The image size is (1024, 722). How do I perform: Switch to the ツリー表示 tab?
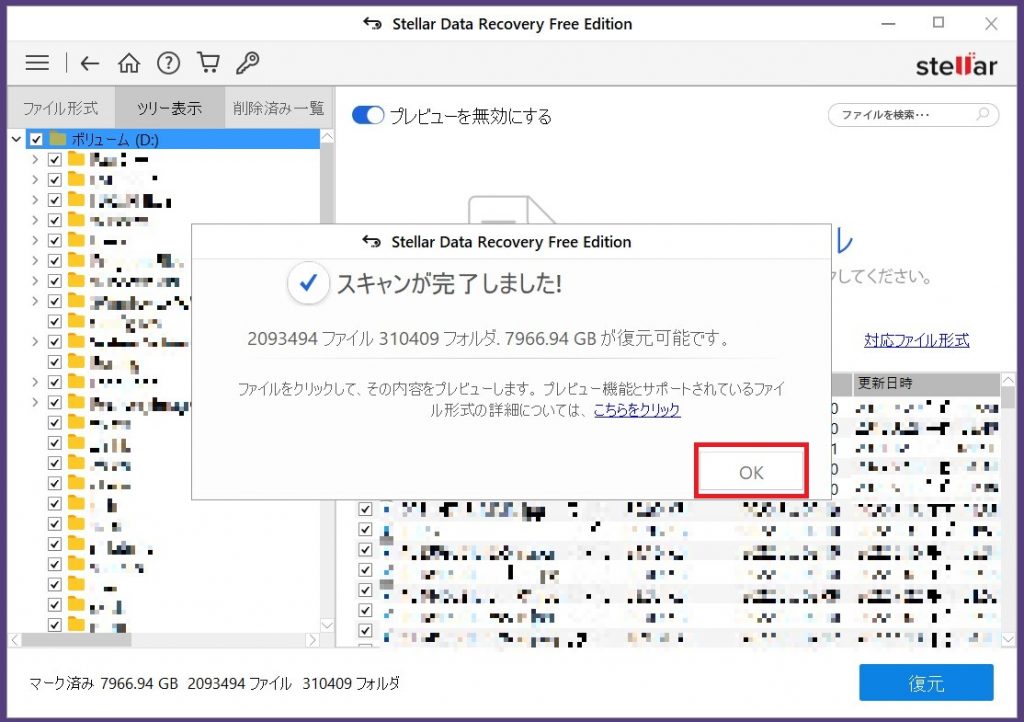[x=170, y=108]
